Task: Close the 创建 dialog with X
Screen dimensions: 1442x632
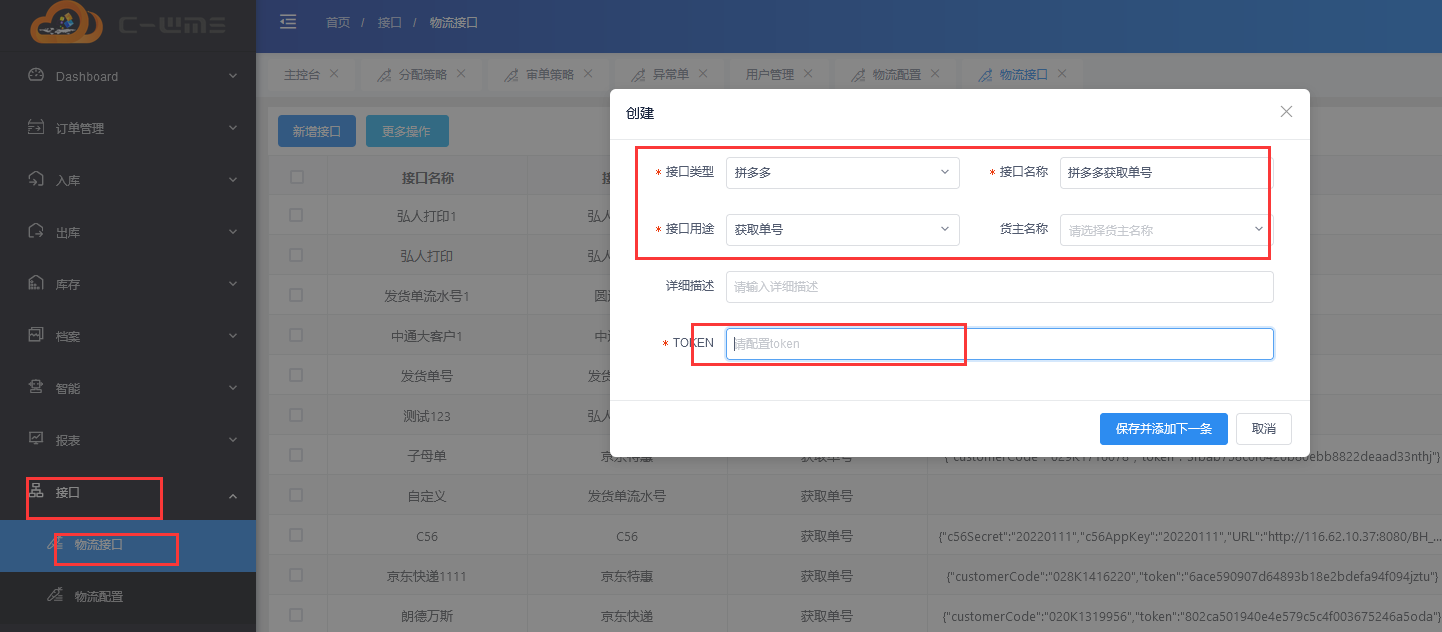Action: point(1287,112)
